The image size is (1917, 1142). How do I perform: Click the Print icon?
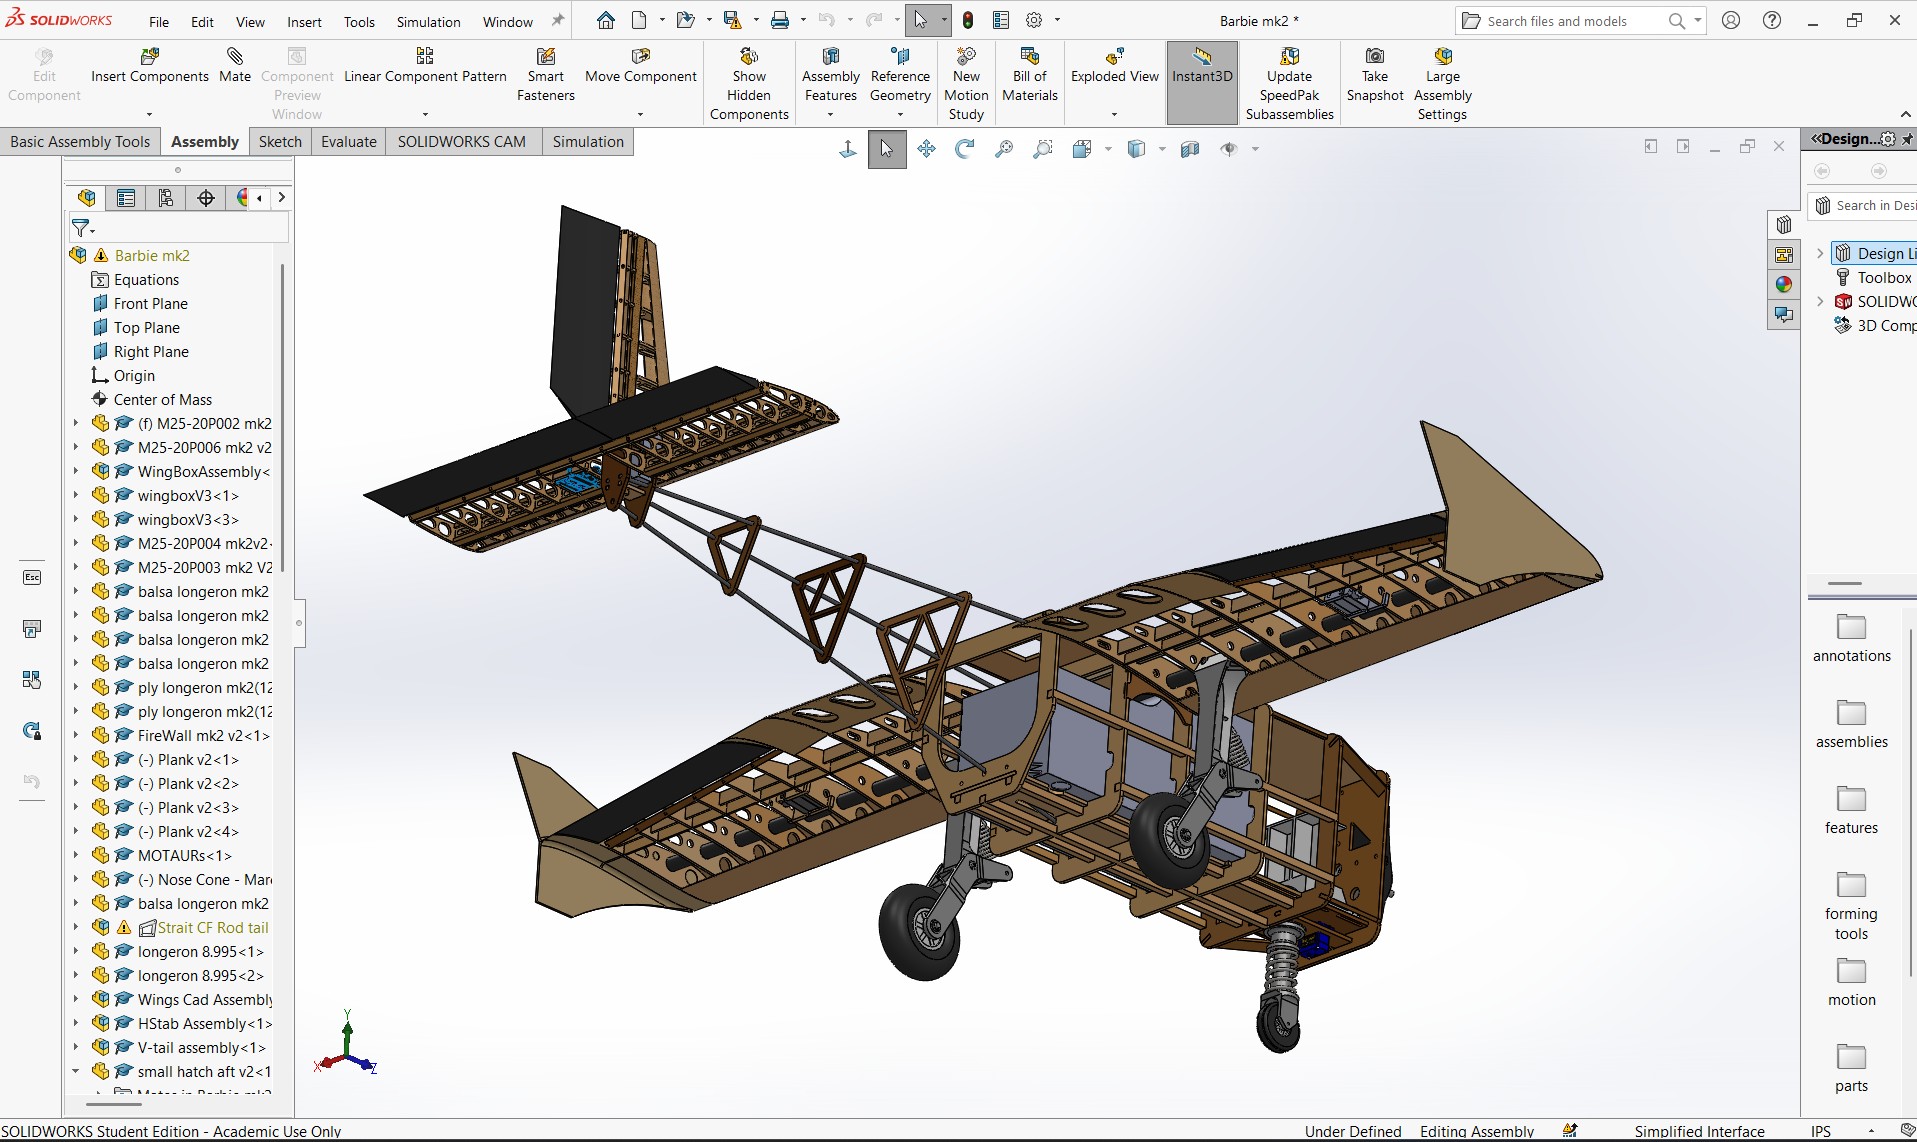click(780, 20)
